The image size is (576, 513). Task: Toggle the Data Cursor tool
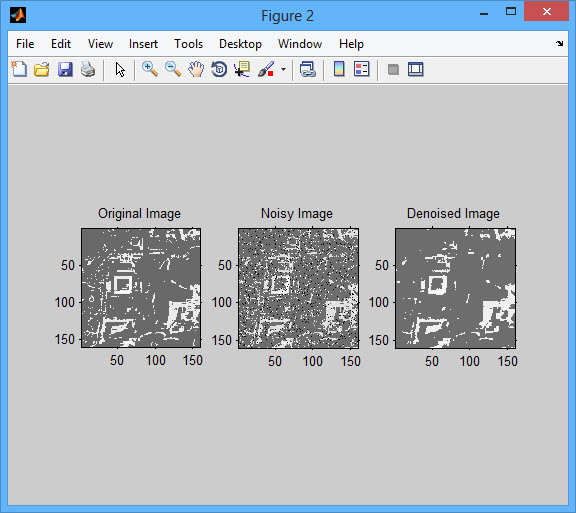(242, 69)
